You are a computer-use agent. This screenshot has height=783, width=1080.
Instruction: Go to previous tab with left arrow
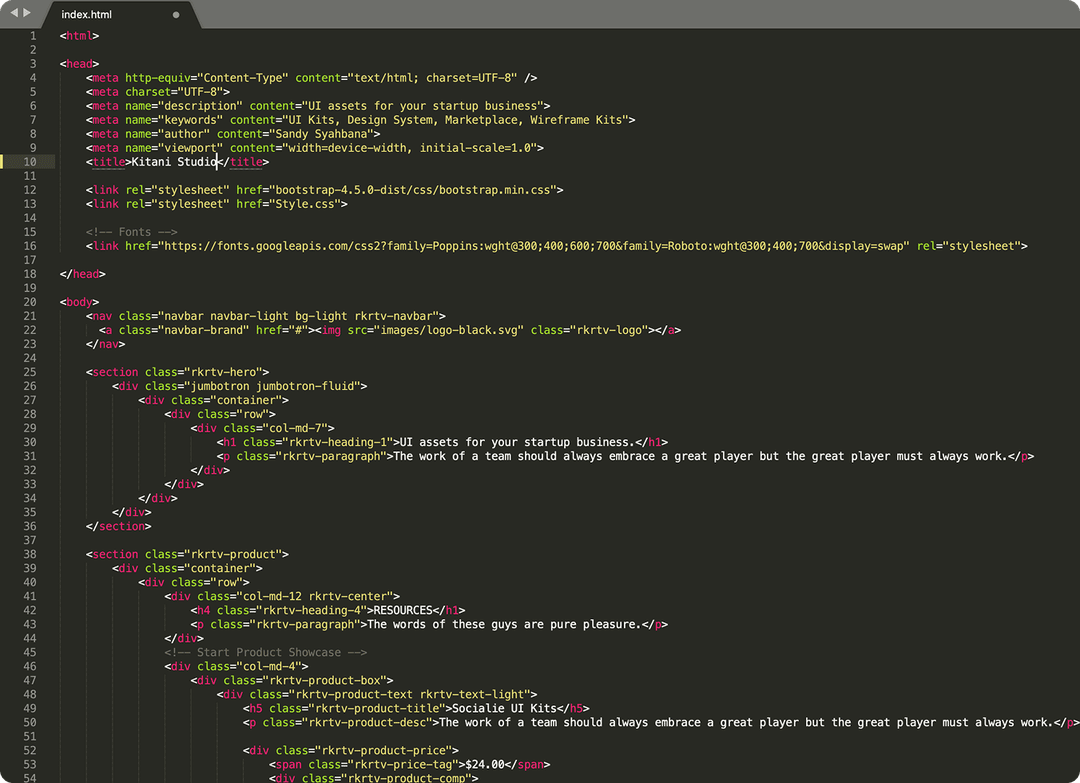tap(14, 12)
